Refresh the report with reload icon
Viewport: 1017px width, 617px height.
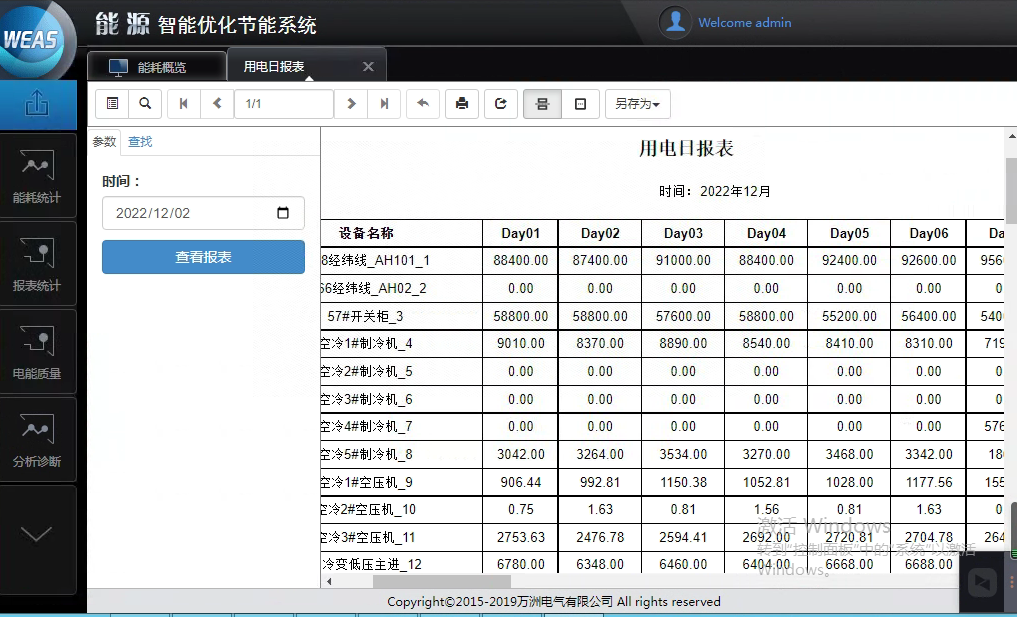click(x=501, y=103)
